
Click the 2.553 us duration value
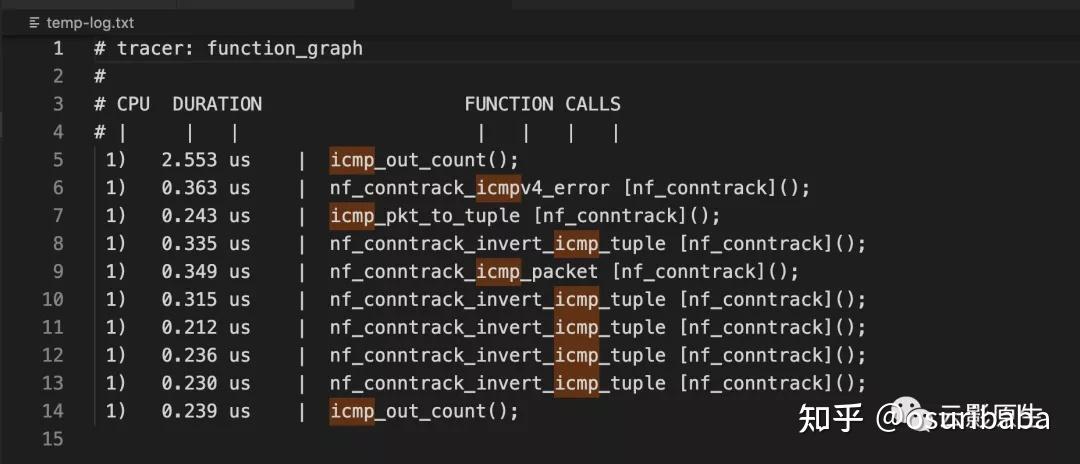206,160
